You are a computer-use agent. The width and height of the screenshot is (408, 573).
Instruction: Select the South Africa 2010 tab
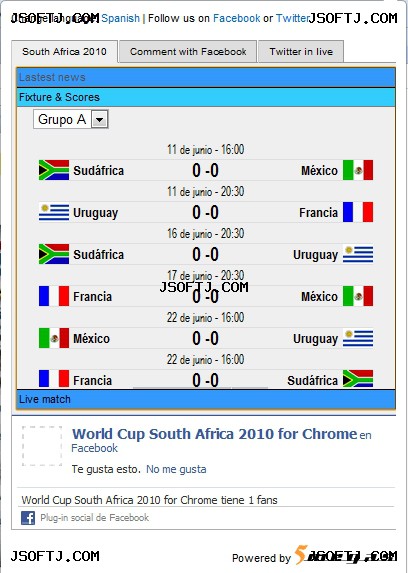(x=64, y=52)
